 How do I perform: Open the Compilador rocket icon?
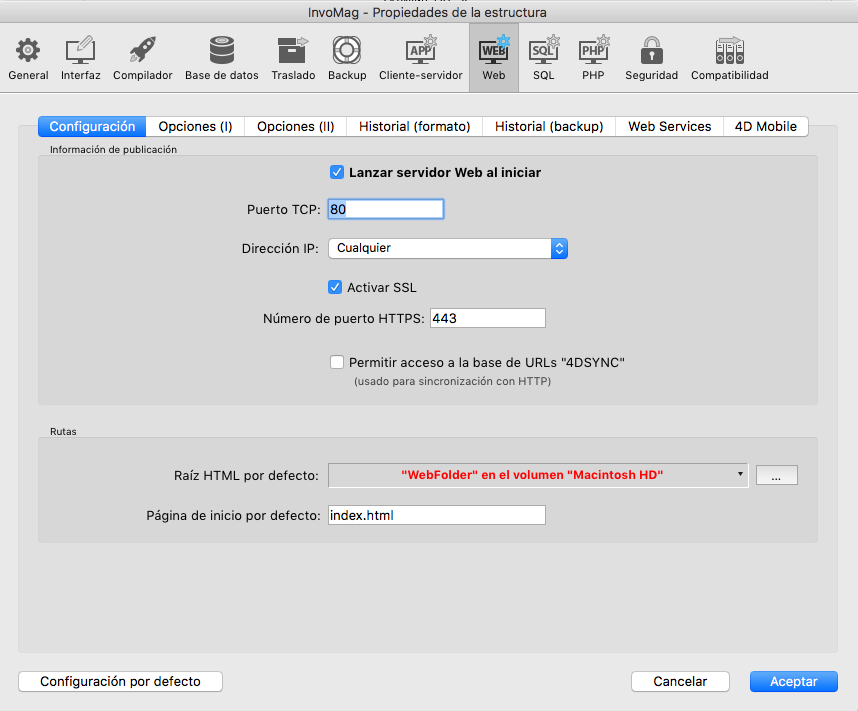coord(142,50)
